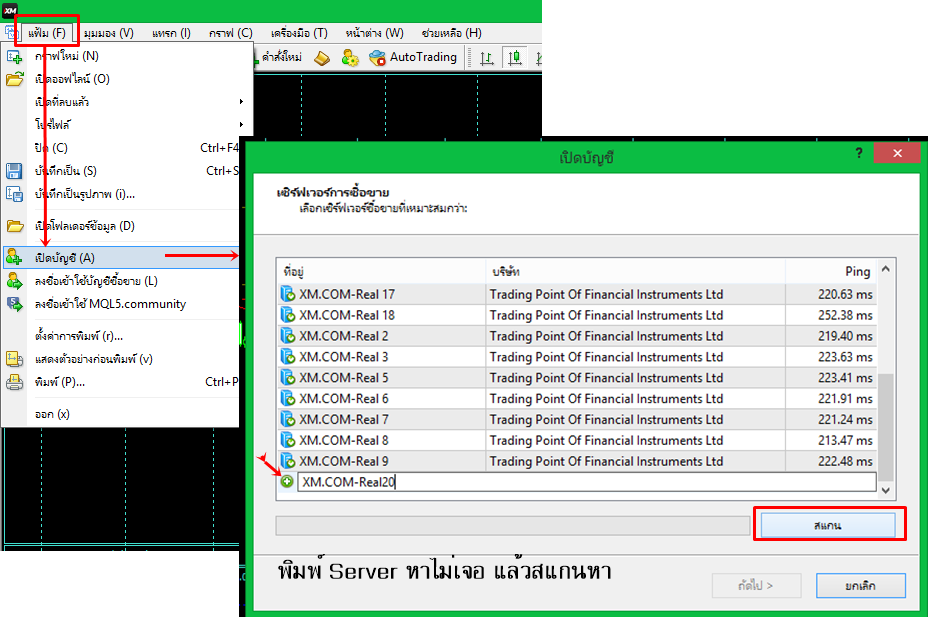Click the MQL5.community login icon in the menu

pyautogui.click(x=15, y=304)
